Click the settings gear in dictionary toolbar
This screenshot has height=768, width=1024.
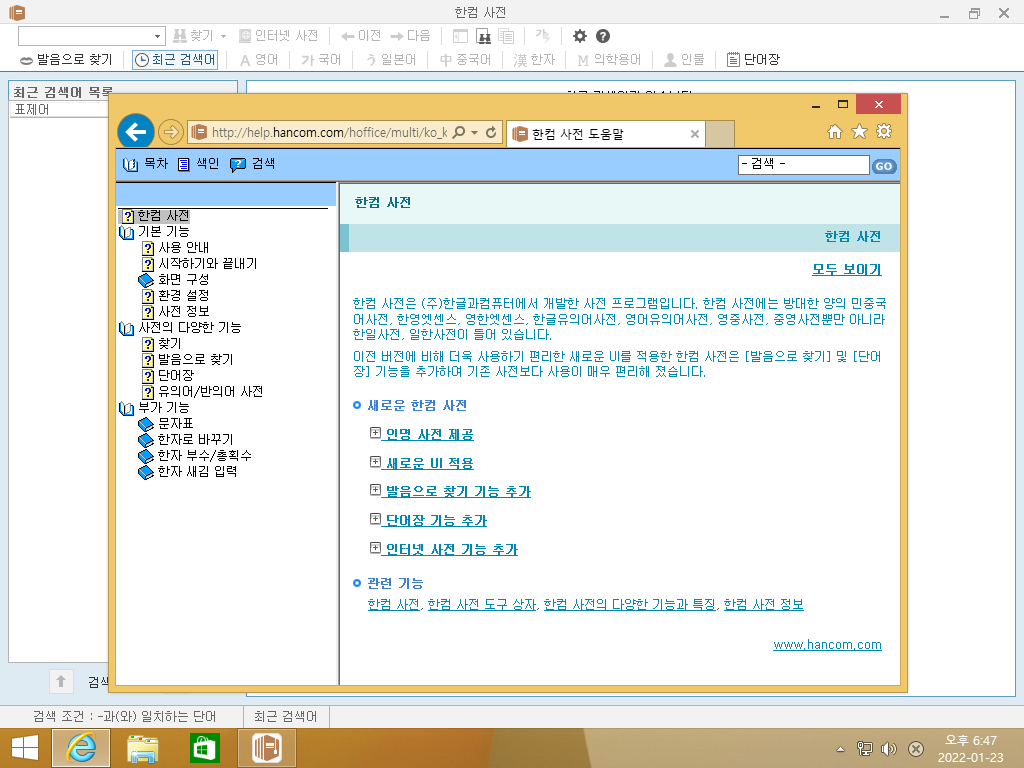point(579,36)
